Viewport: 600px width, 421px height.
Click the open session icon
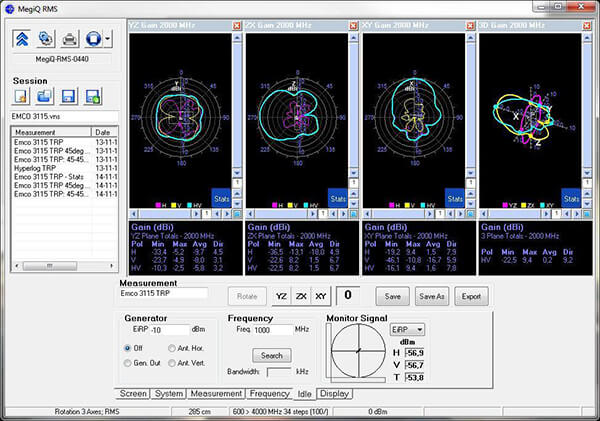pos(45,96)
